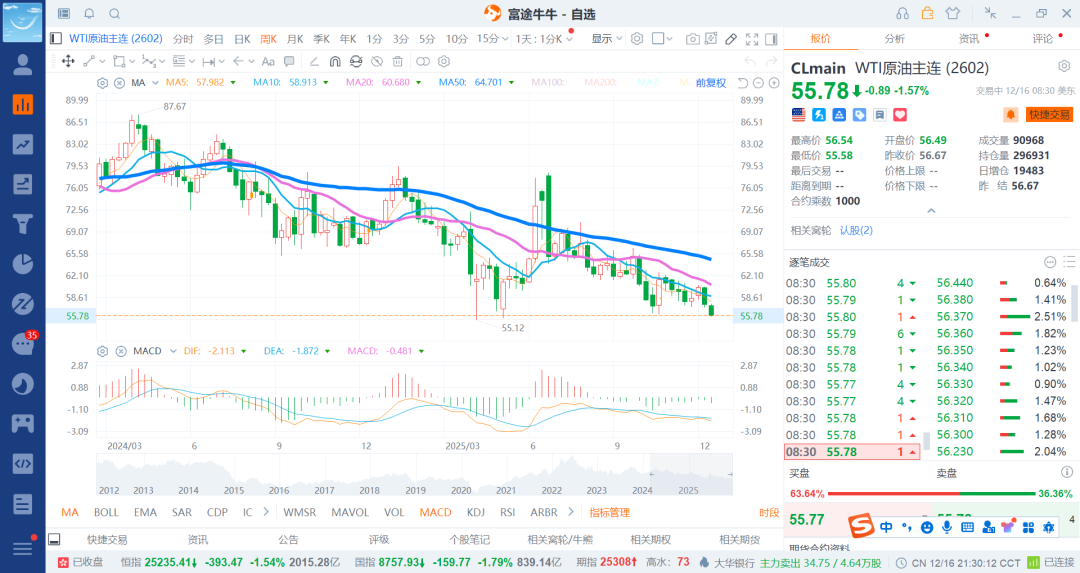This screenshot has width=1080, height=573.
Task: Click the 时段 button below chart
Action: pos(769,512)
